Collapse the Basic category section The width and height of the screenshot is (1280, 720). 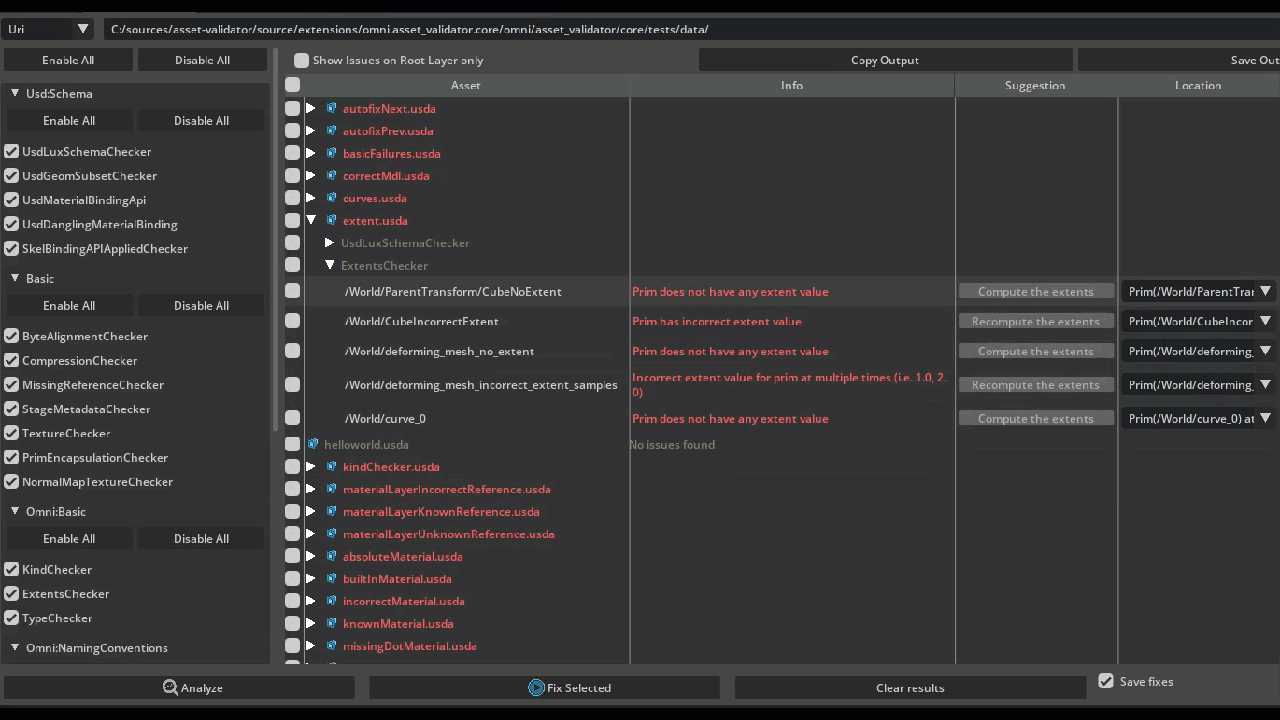[x=15, y=279]
